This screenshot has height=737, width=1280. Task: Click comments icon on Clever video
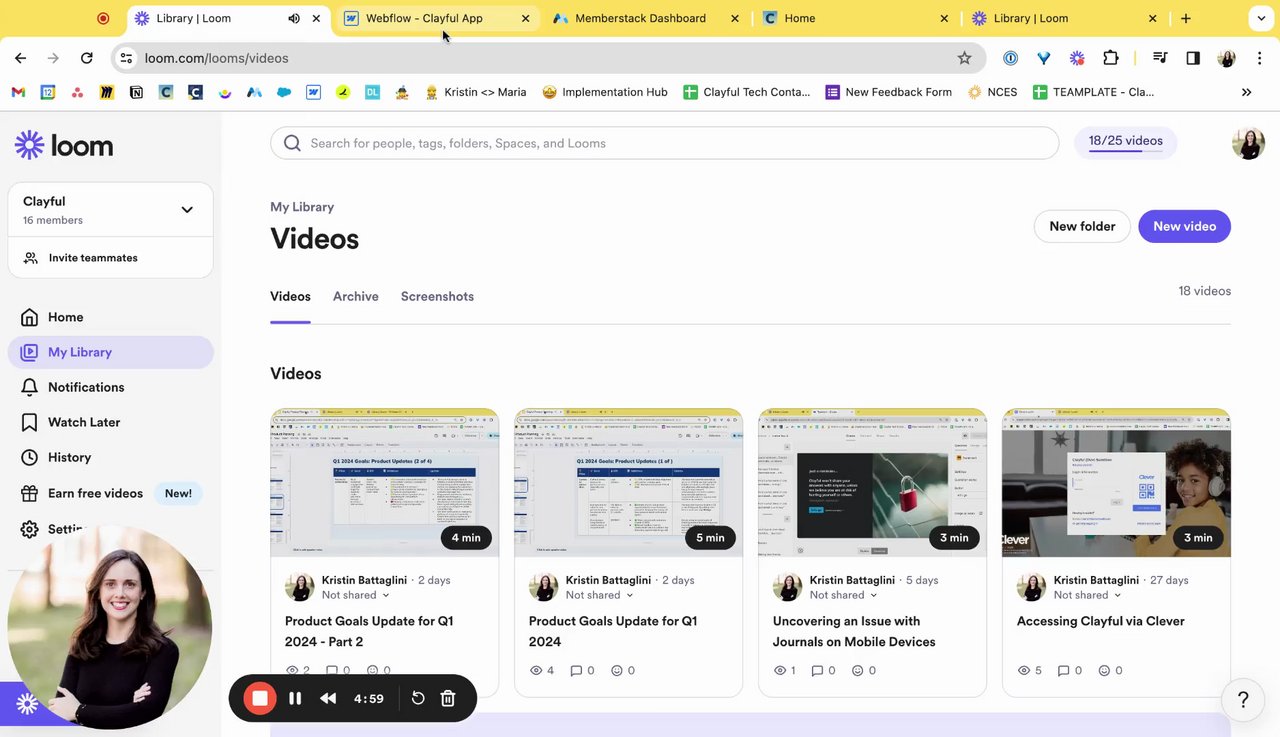[x=1062, y=670]
